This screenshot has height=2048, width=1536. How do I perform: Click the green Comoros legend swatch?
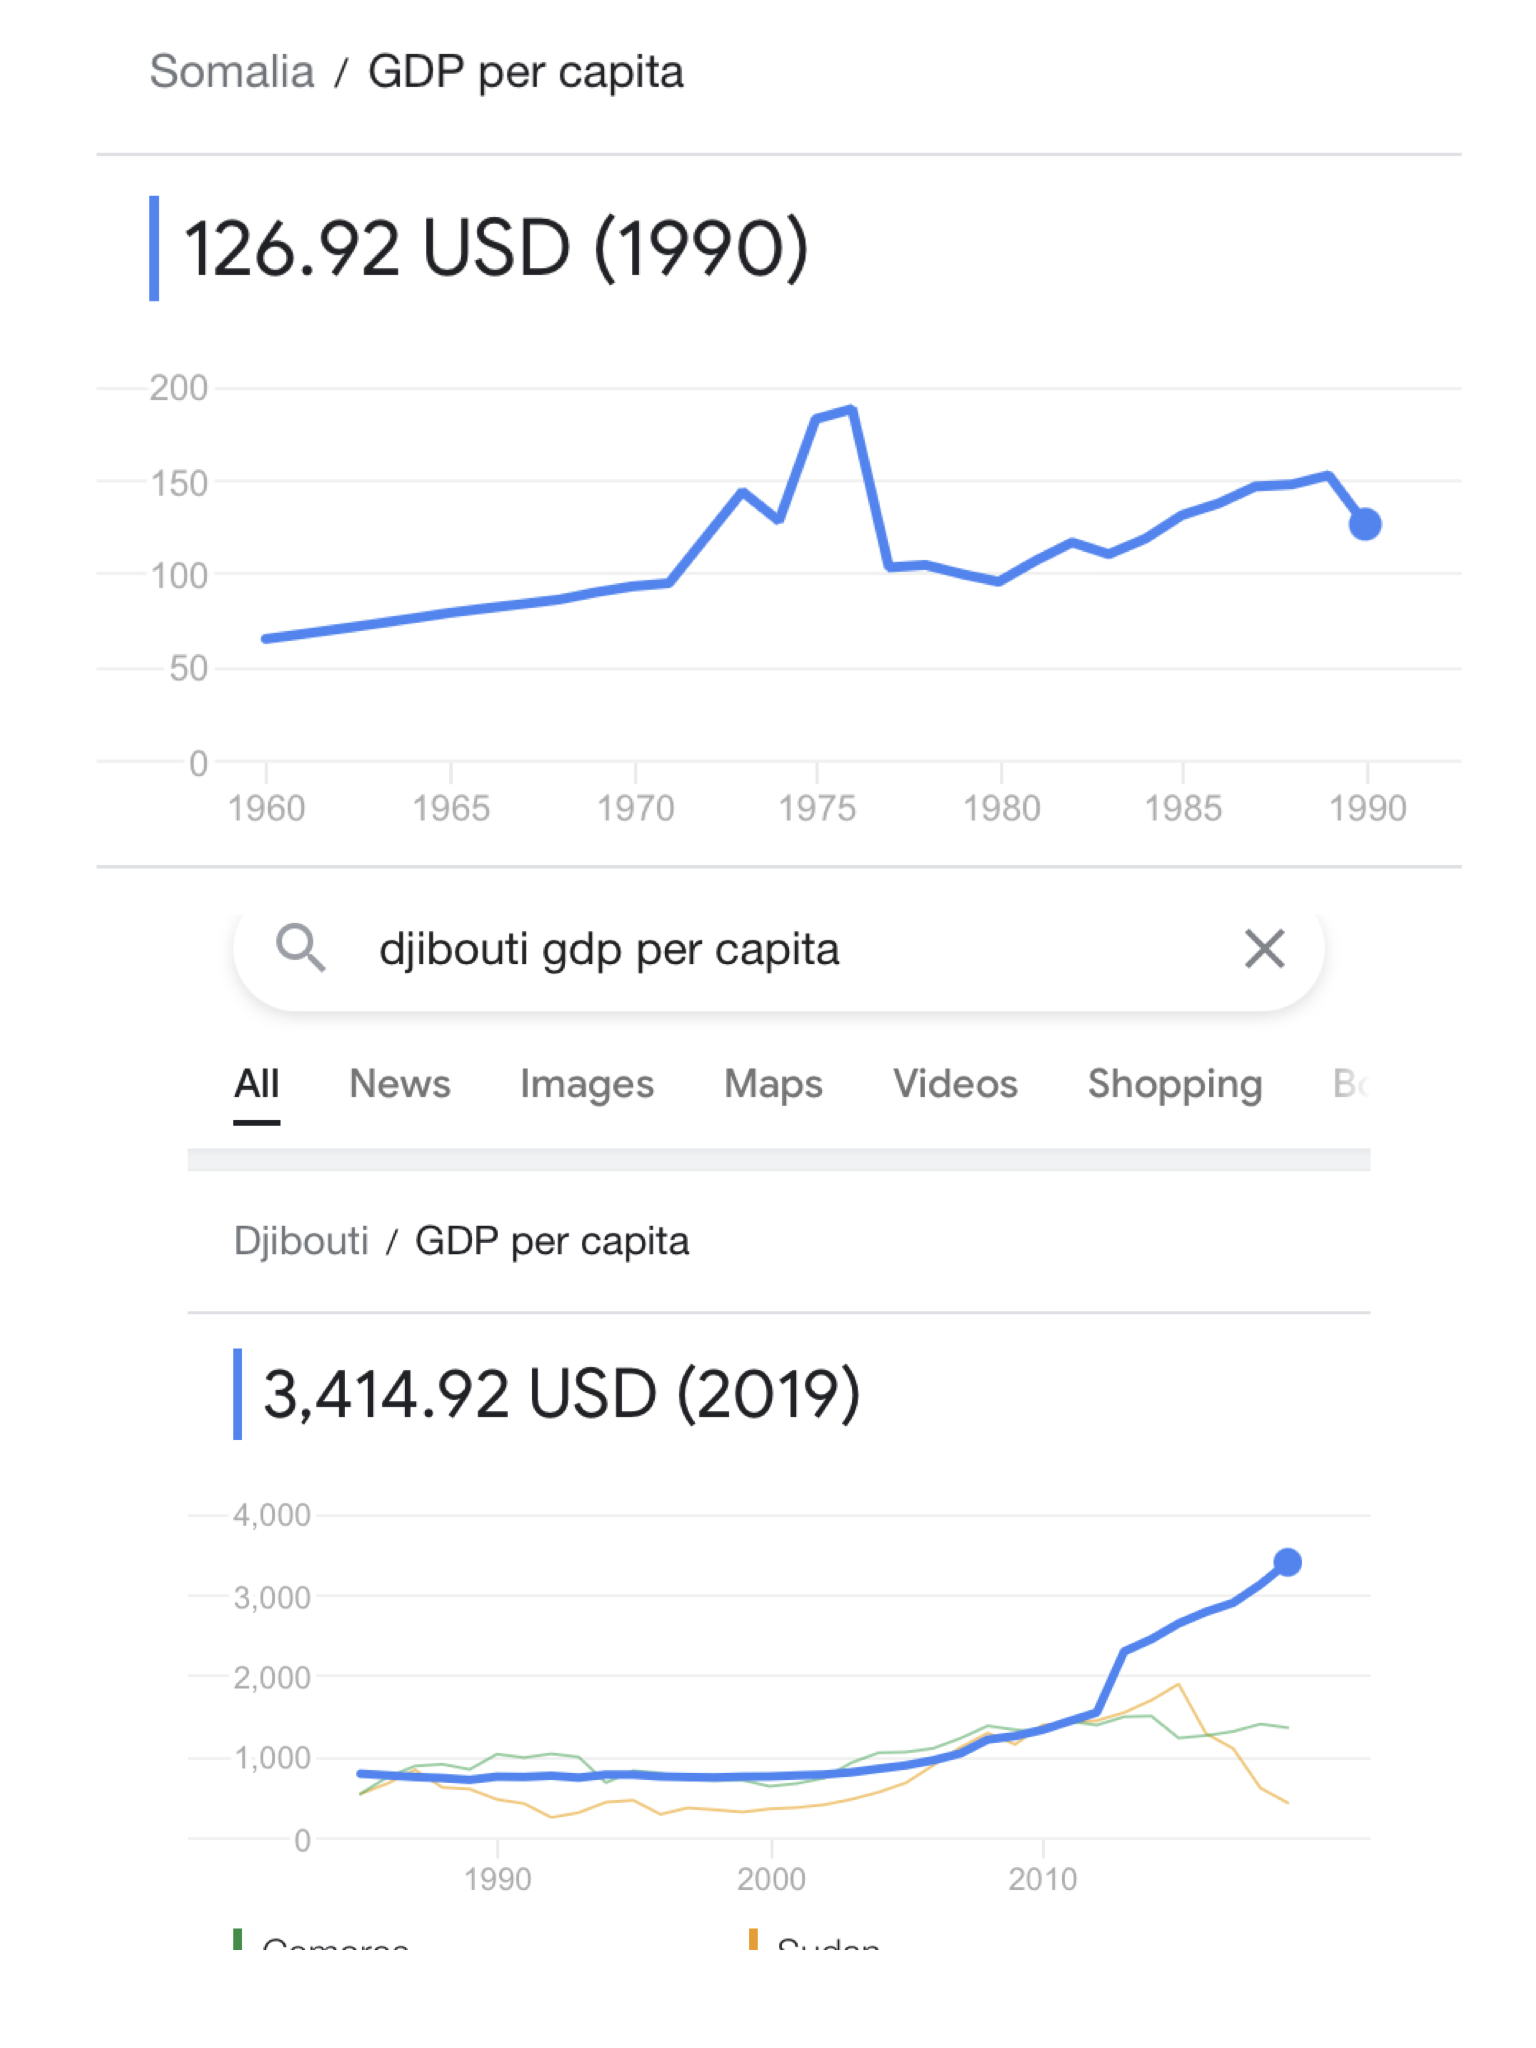(x=238, y=1940)
